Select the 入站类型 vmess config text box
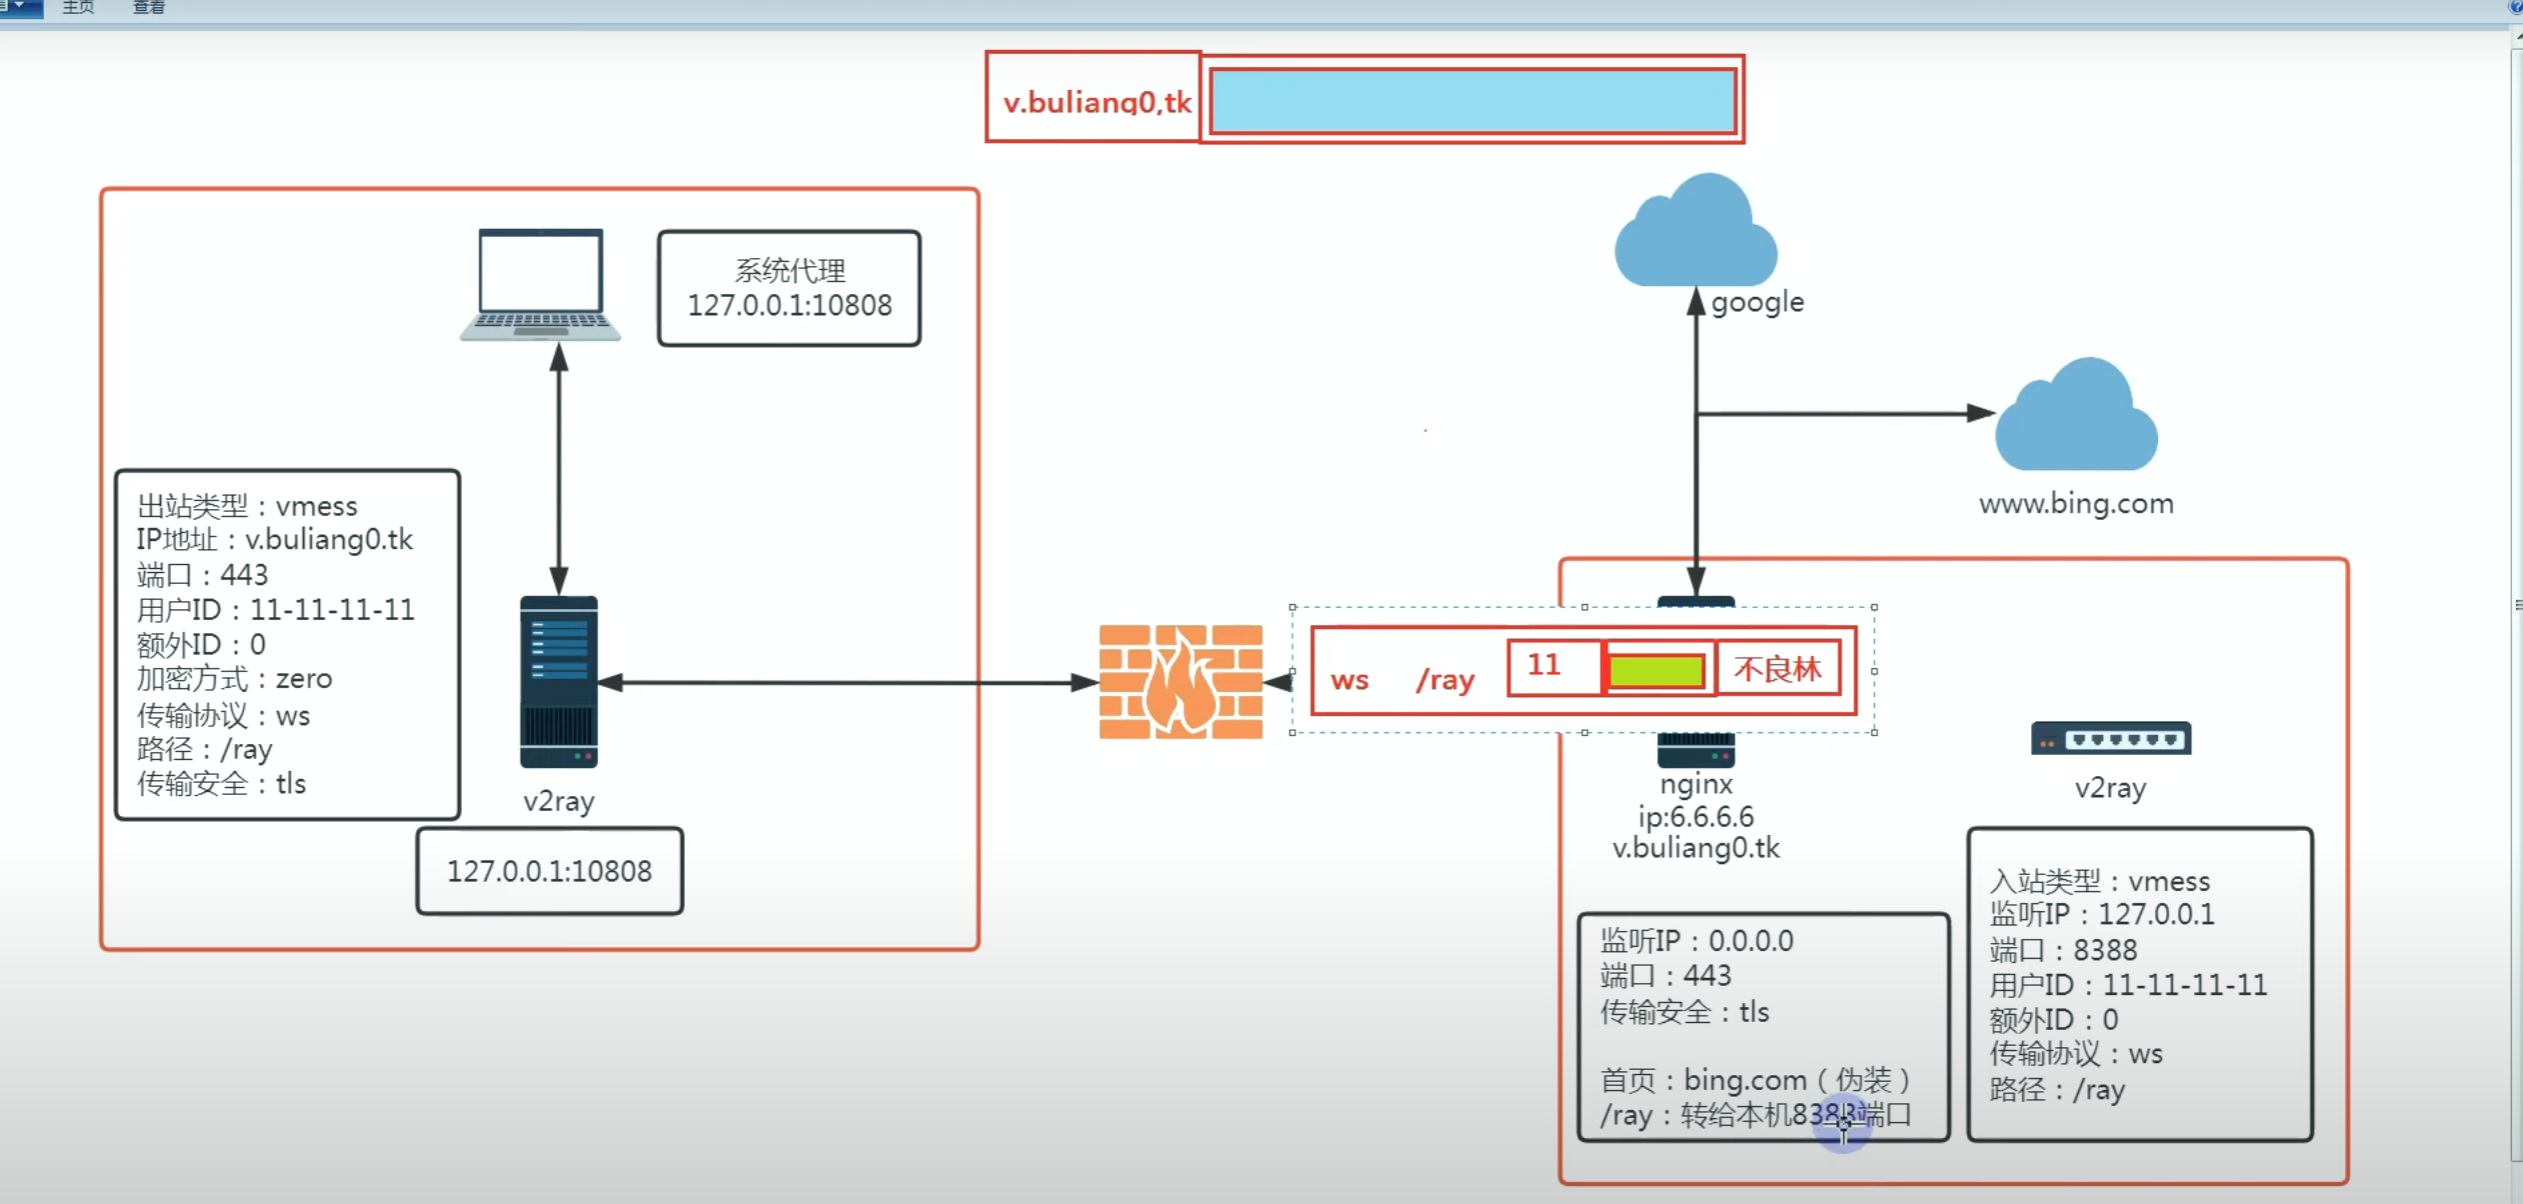The height and width of the screenshot is (1204, 2523). click(x=2140, y=984)
